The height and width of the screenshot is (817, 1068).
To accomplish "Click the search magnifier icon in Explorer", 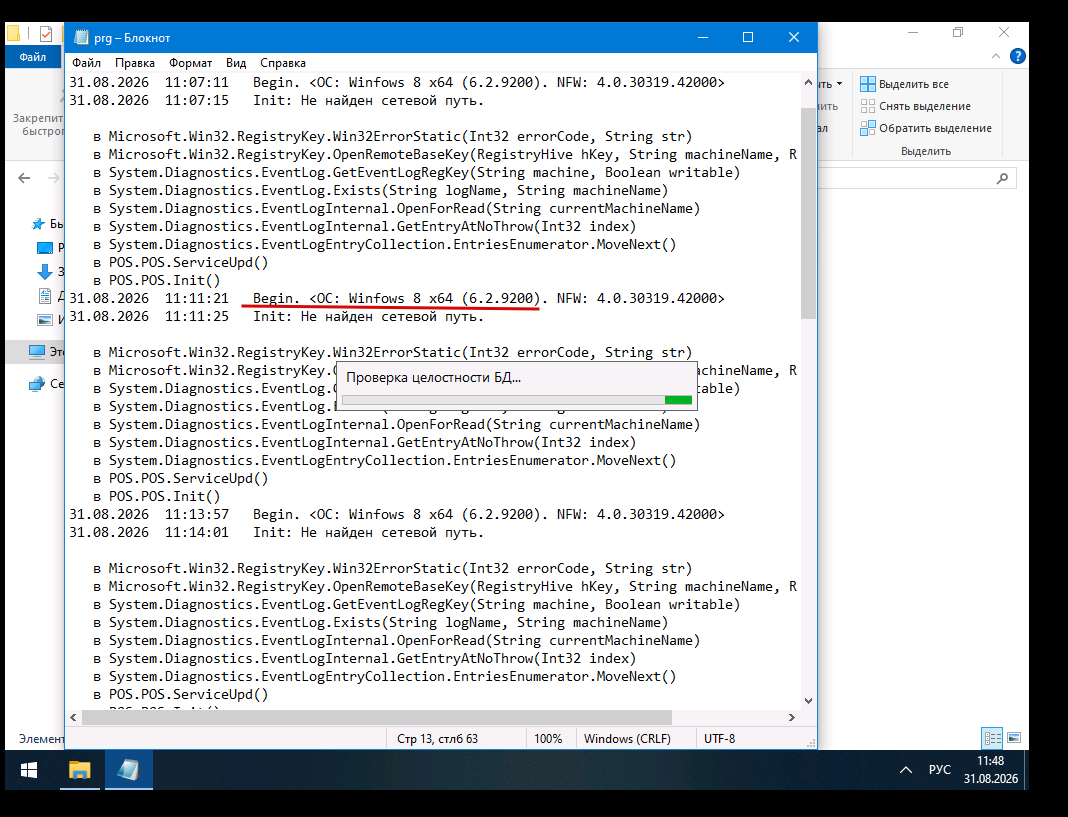I will click(x=1002, y=179).
